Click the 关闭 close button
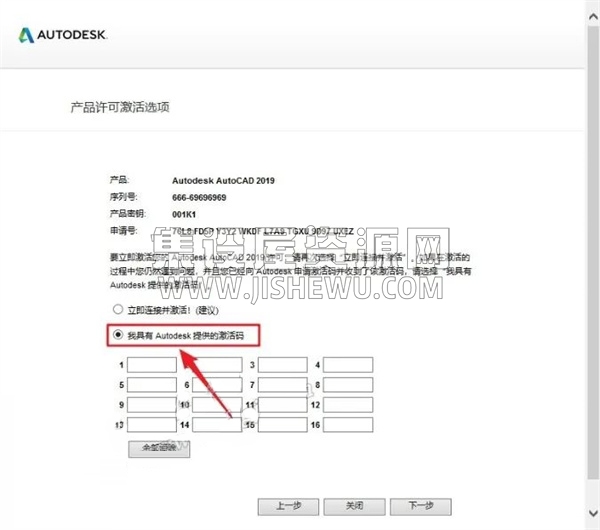 [x=354, y=506]
